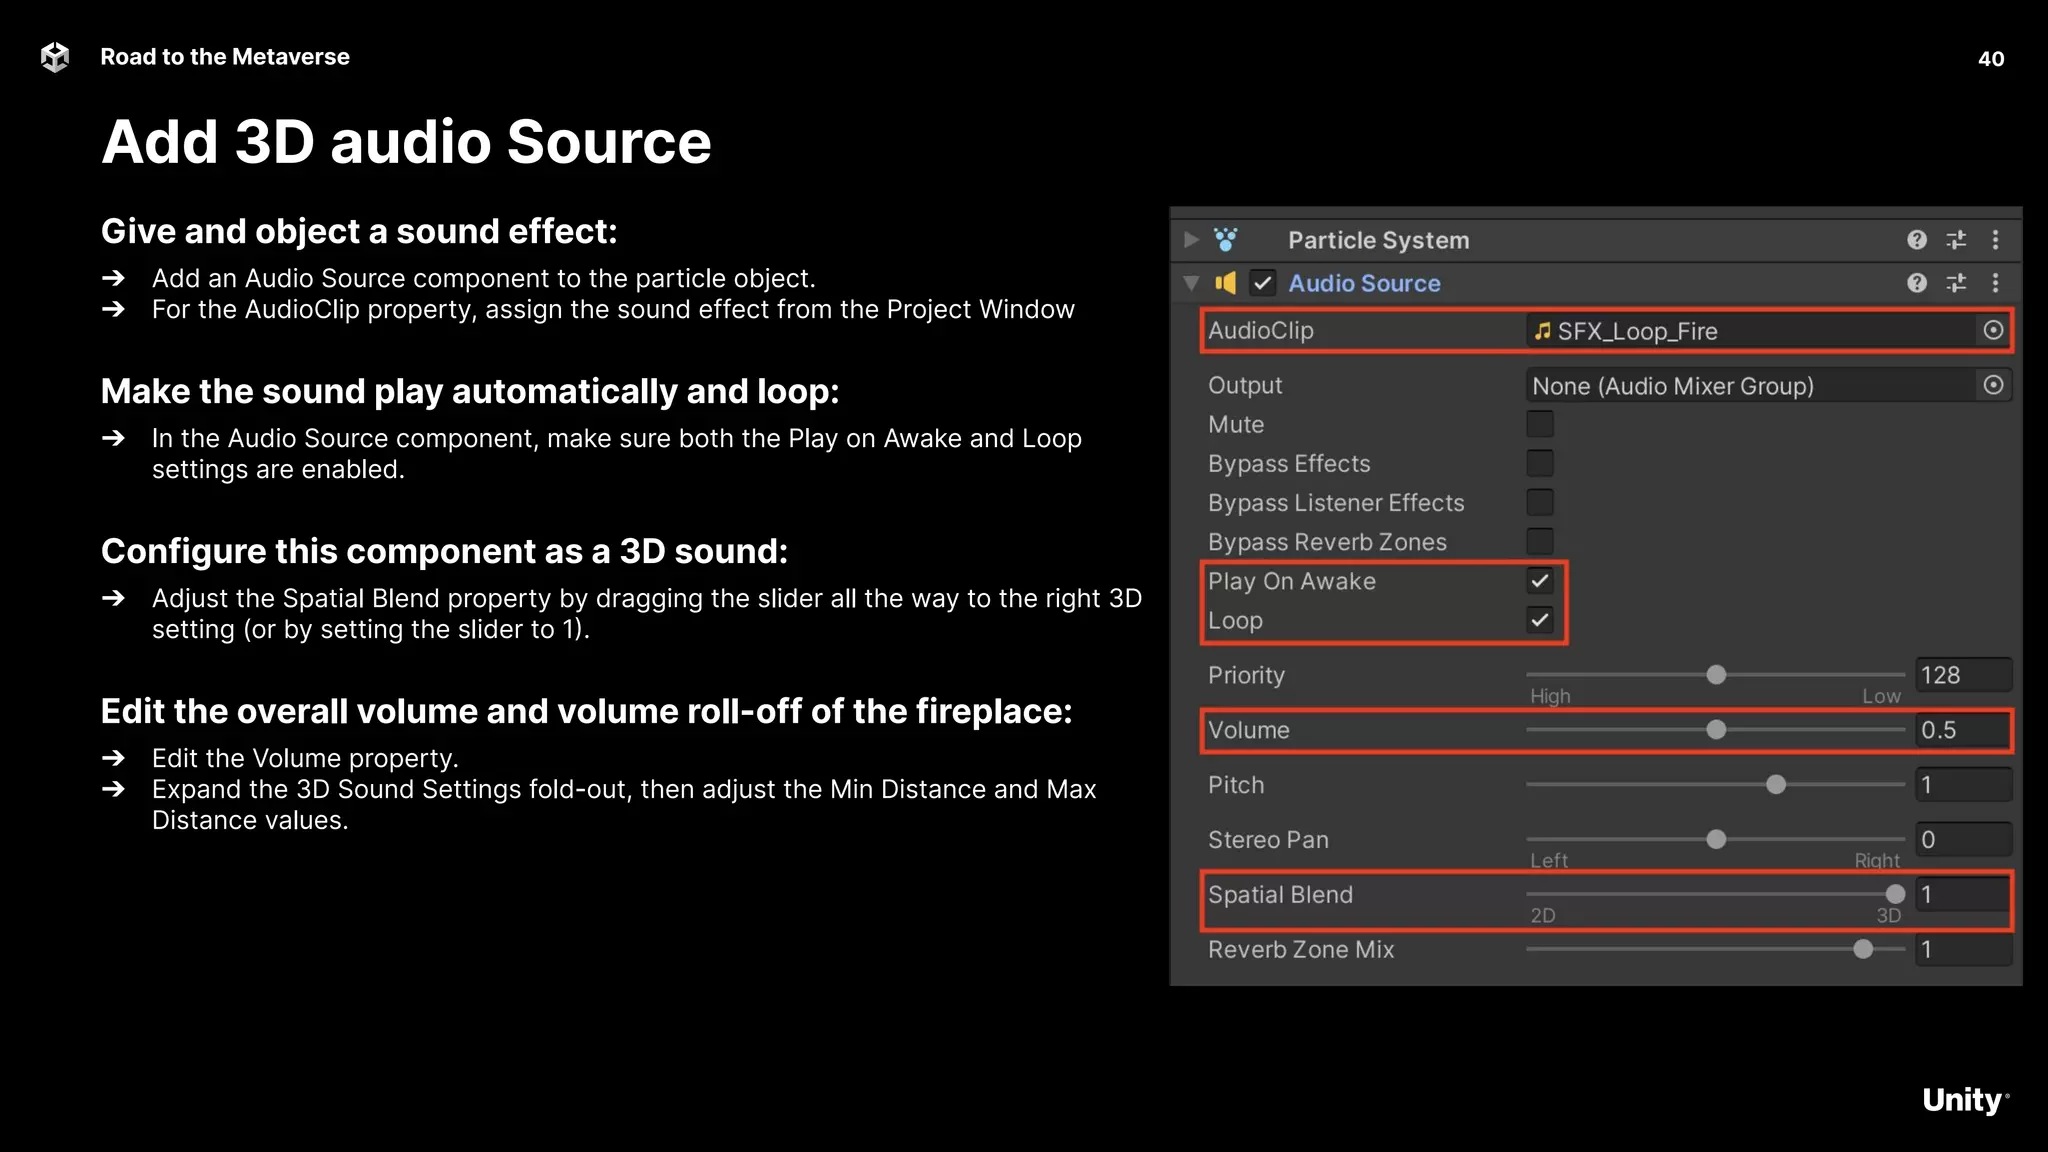The image size is (2048, 1152).
Task: Toggle the Audio Source enabled checkbox
Action: click(x=1263, y=283)
